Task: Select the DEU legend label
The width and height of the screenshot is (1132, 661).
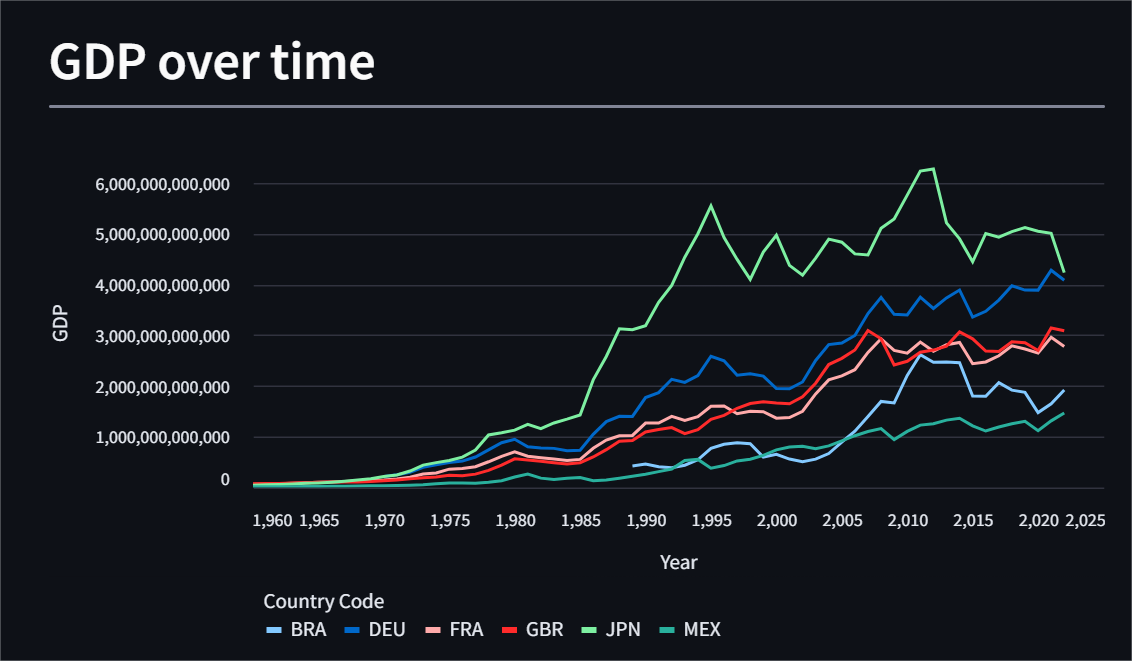Action: point(387,629)
